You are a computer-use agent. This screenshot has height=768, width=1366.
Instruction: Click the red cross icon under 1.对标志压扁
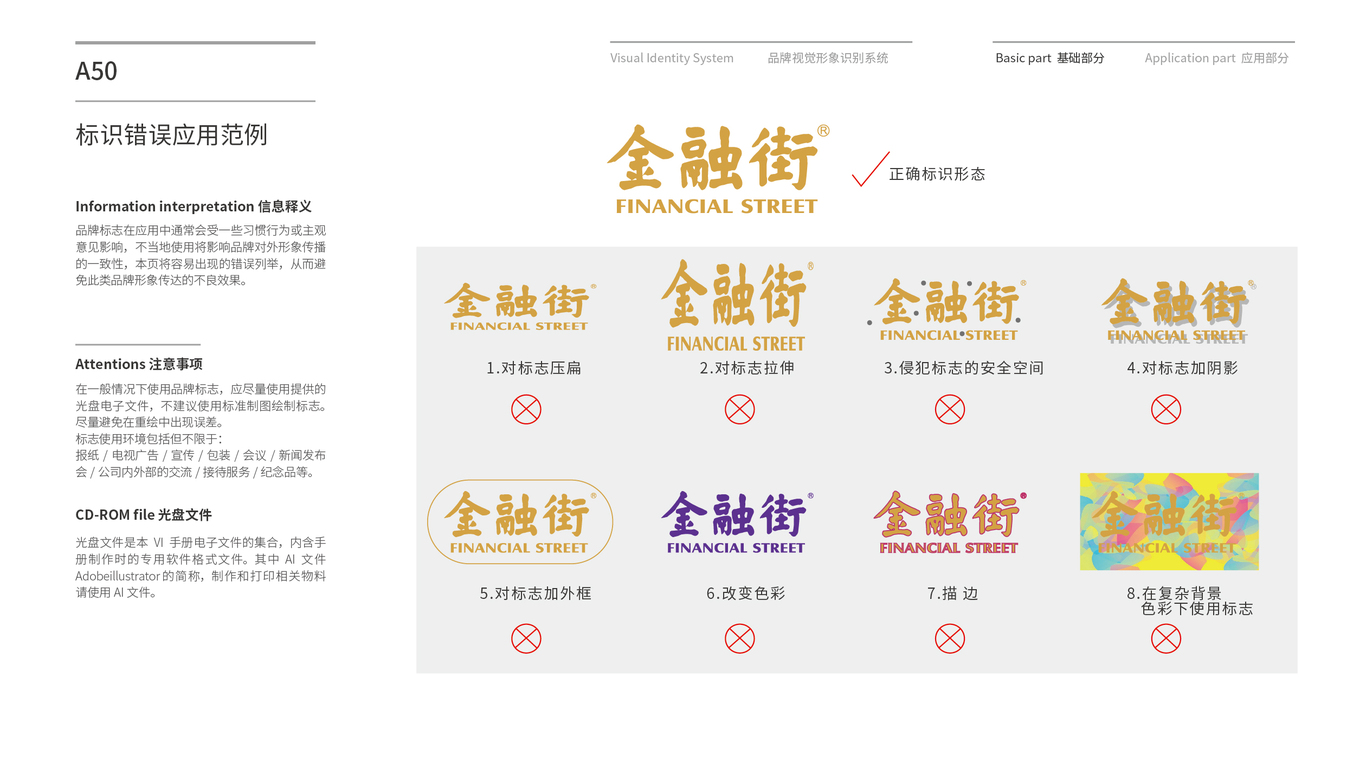(526, 409)
